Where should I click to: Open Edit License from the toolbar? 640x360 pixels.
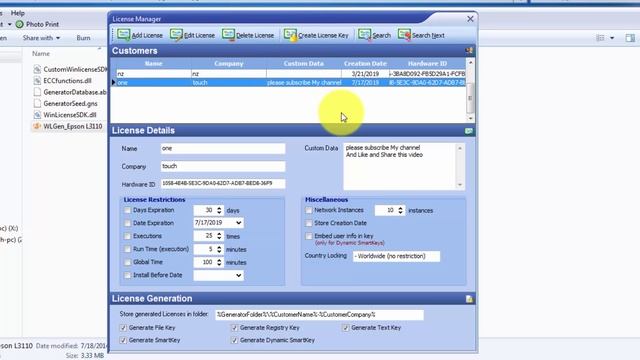tap(192, 35)
